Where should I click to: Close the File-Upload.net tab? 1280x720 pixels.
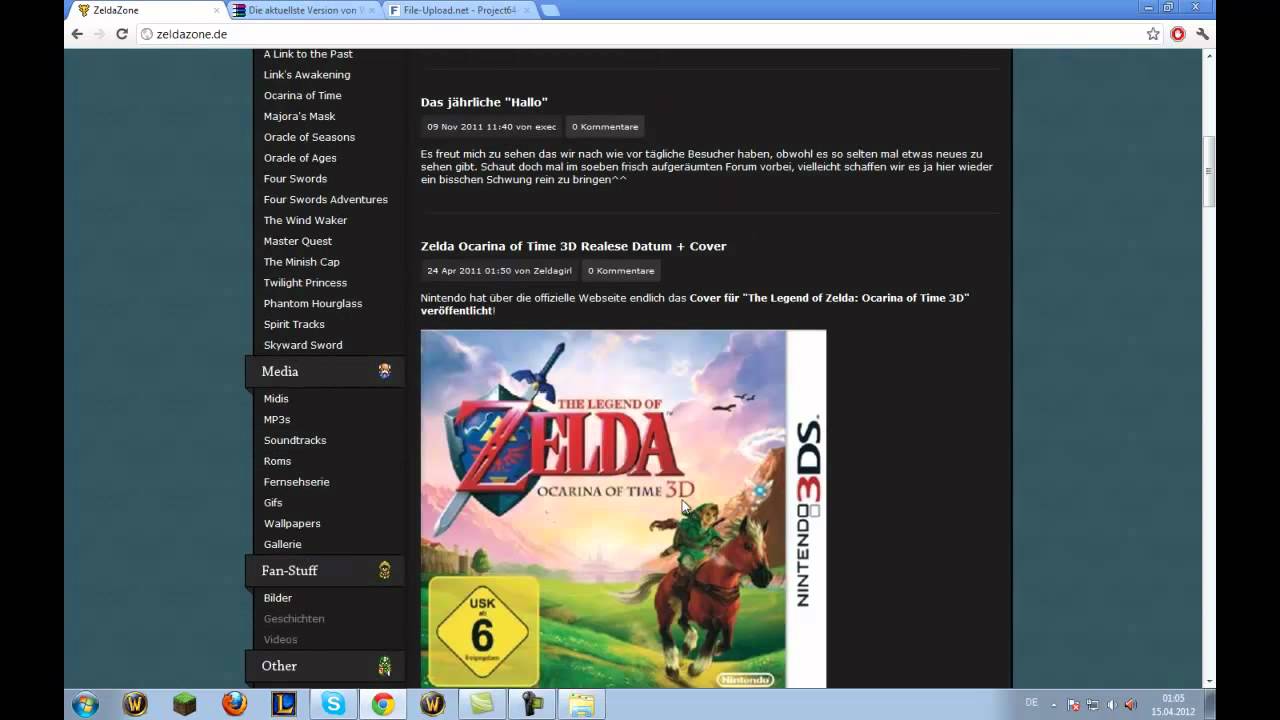pos(526,10)
